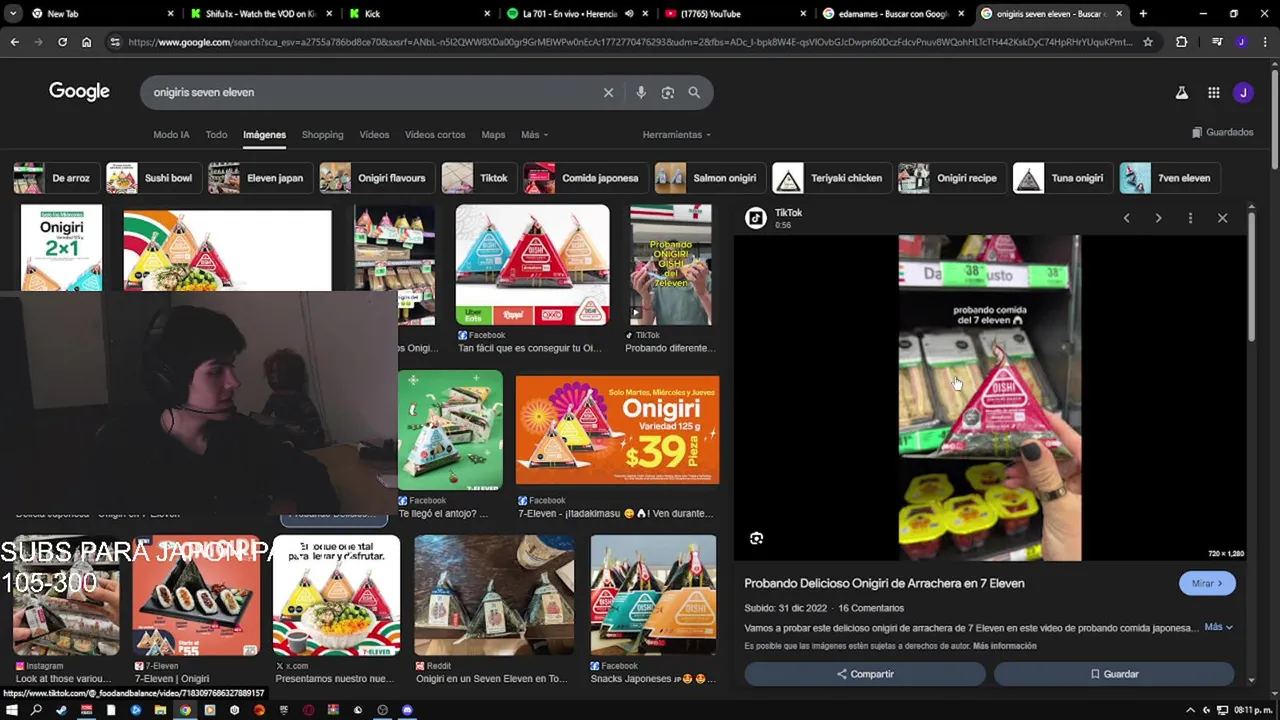
Task: Open Windows taskbar search
Action: coord(37,710)
